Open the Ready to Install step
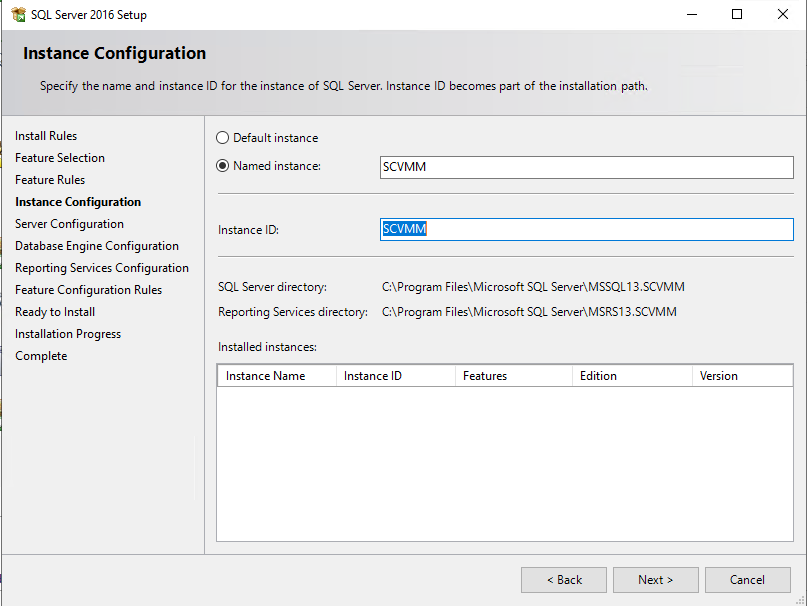The image size is (807, 606). coord(55,313)
